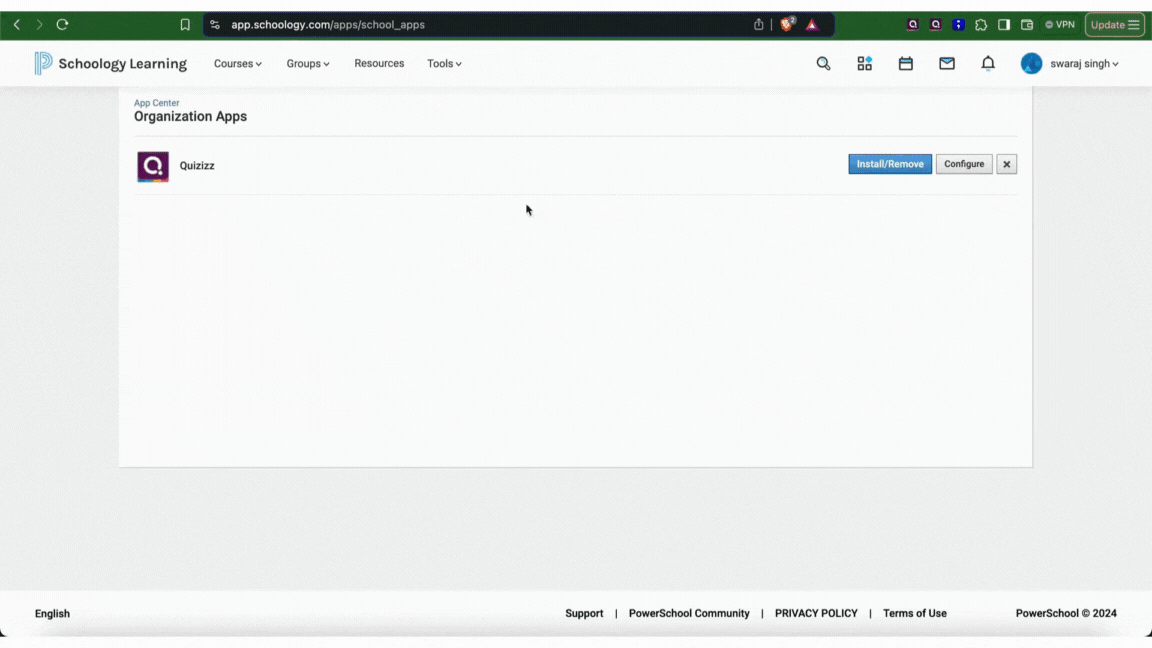Open the Terms of Use link
This screenshot has width=1152, height=648.
click(x=915, y=613)
